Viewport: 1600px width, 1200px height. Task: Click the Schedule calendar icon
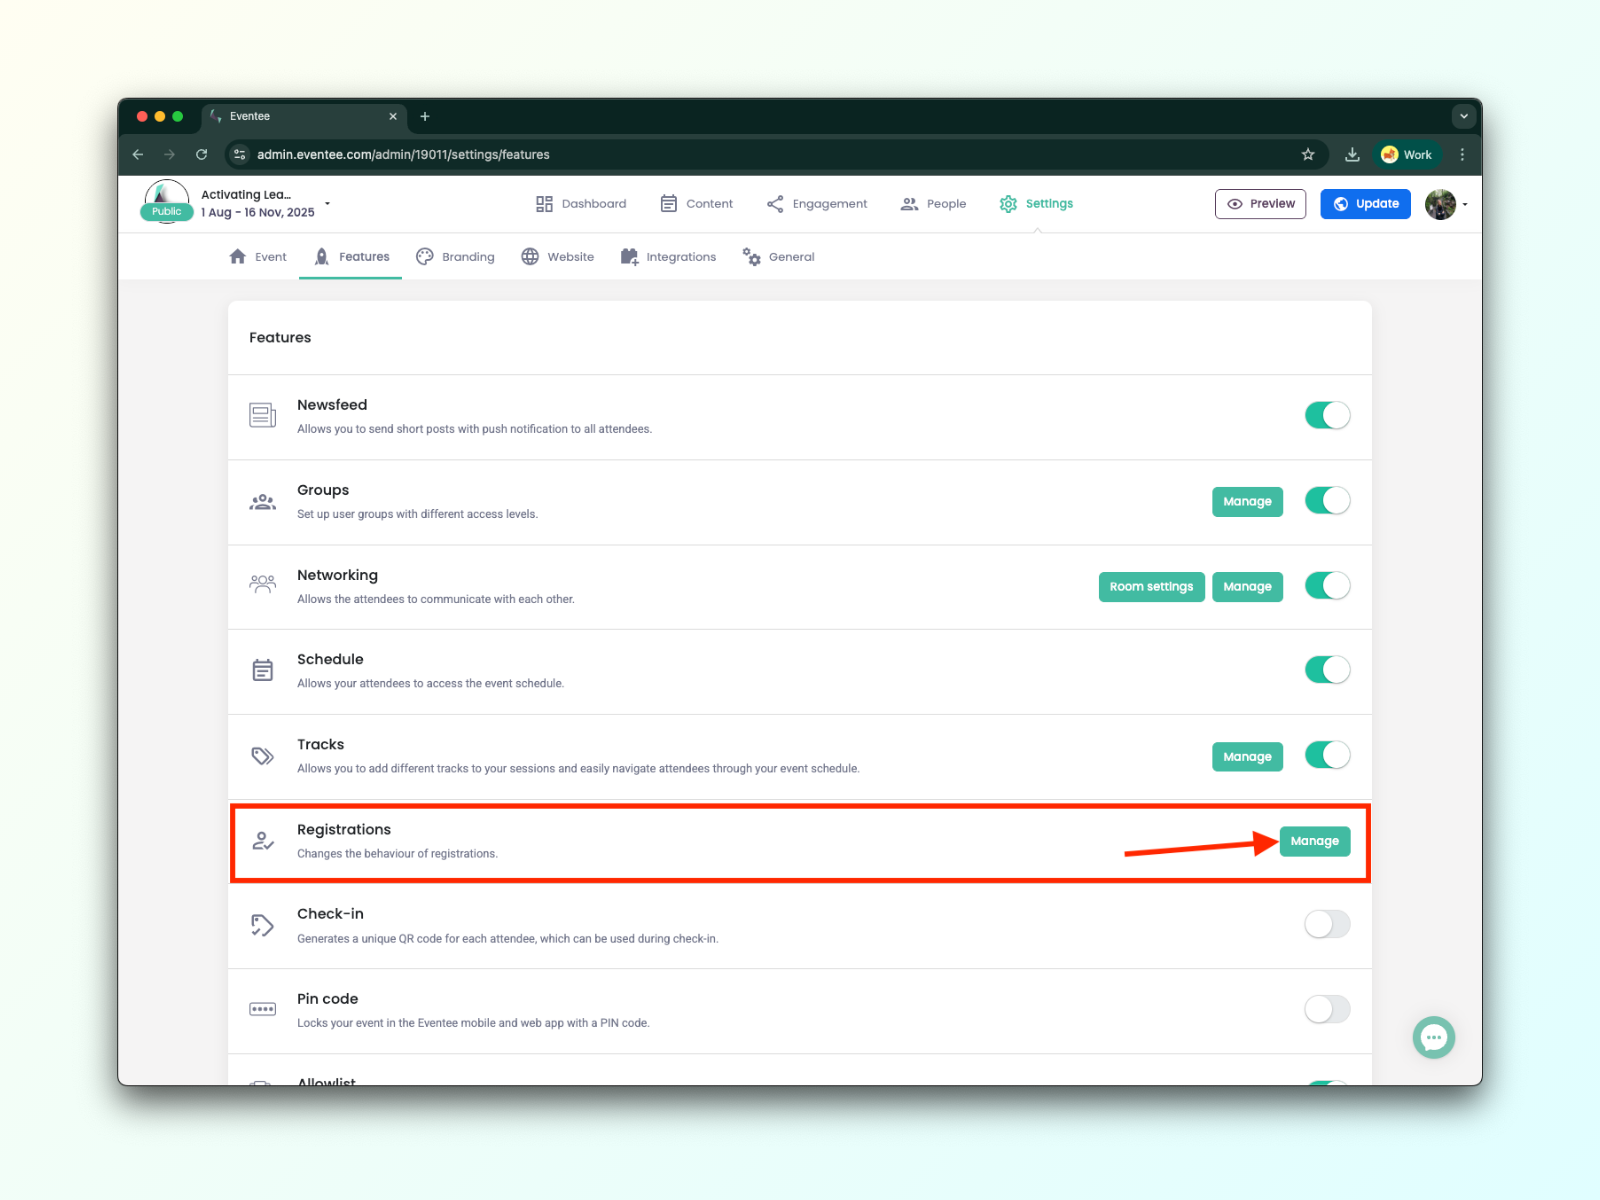(263, 670)
